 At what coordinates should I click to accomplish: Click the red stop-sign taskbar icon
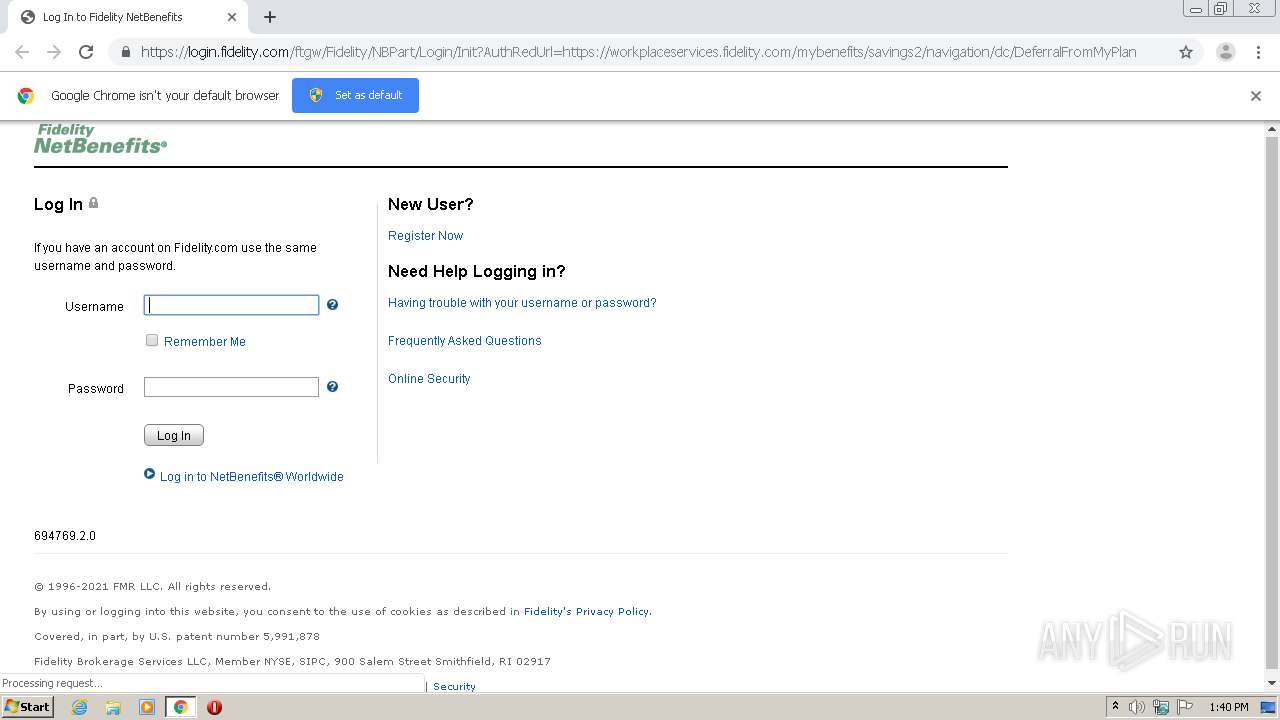click(x=214, y=707)
